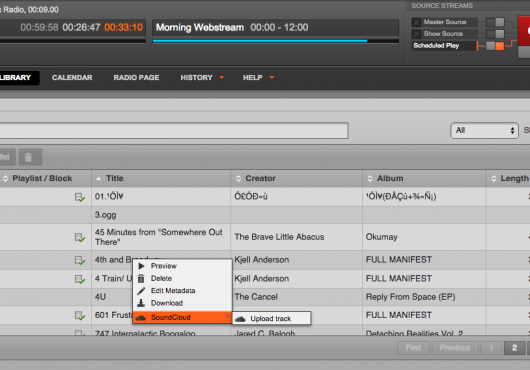Click Morning Webstream progress bar
530x370 pixels.
(275, 41)
